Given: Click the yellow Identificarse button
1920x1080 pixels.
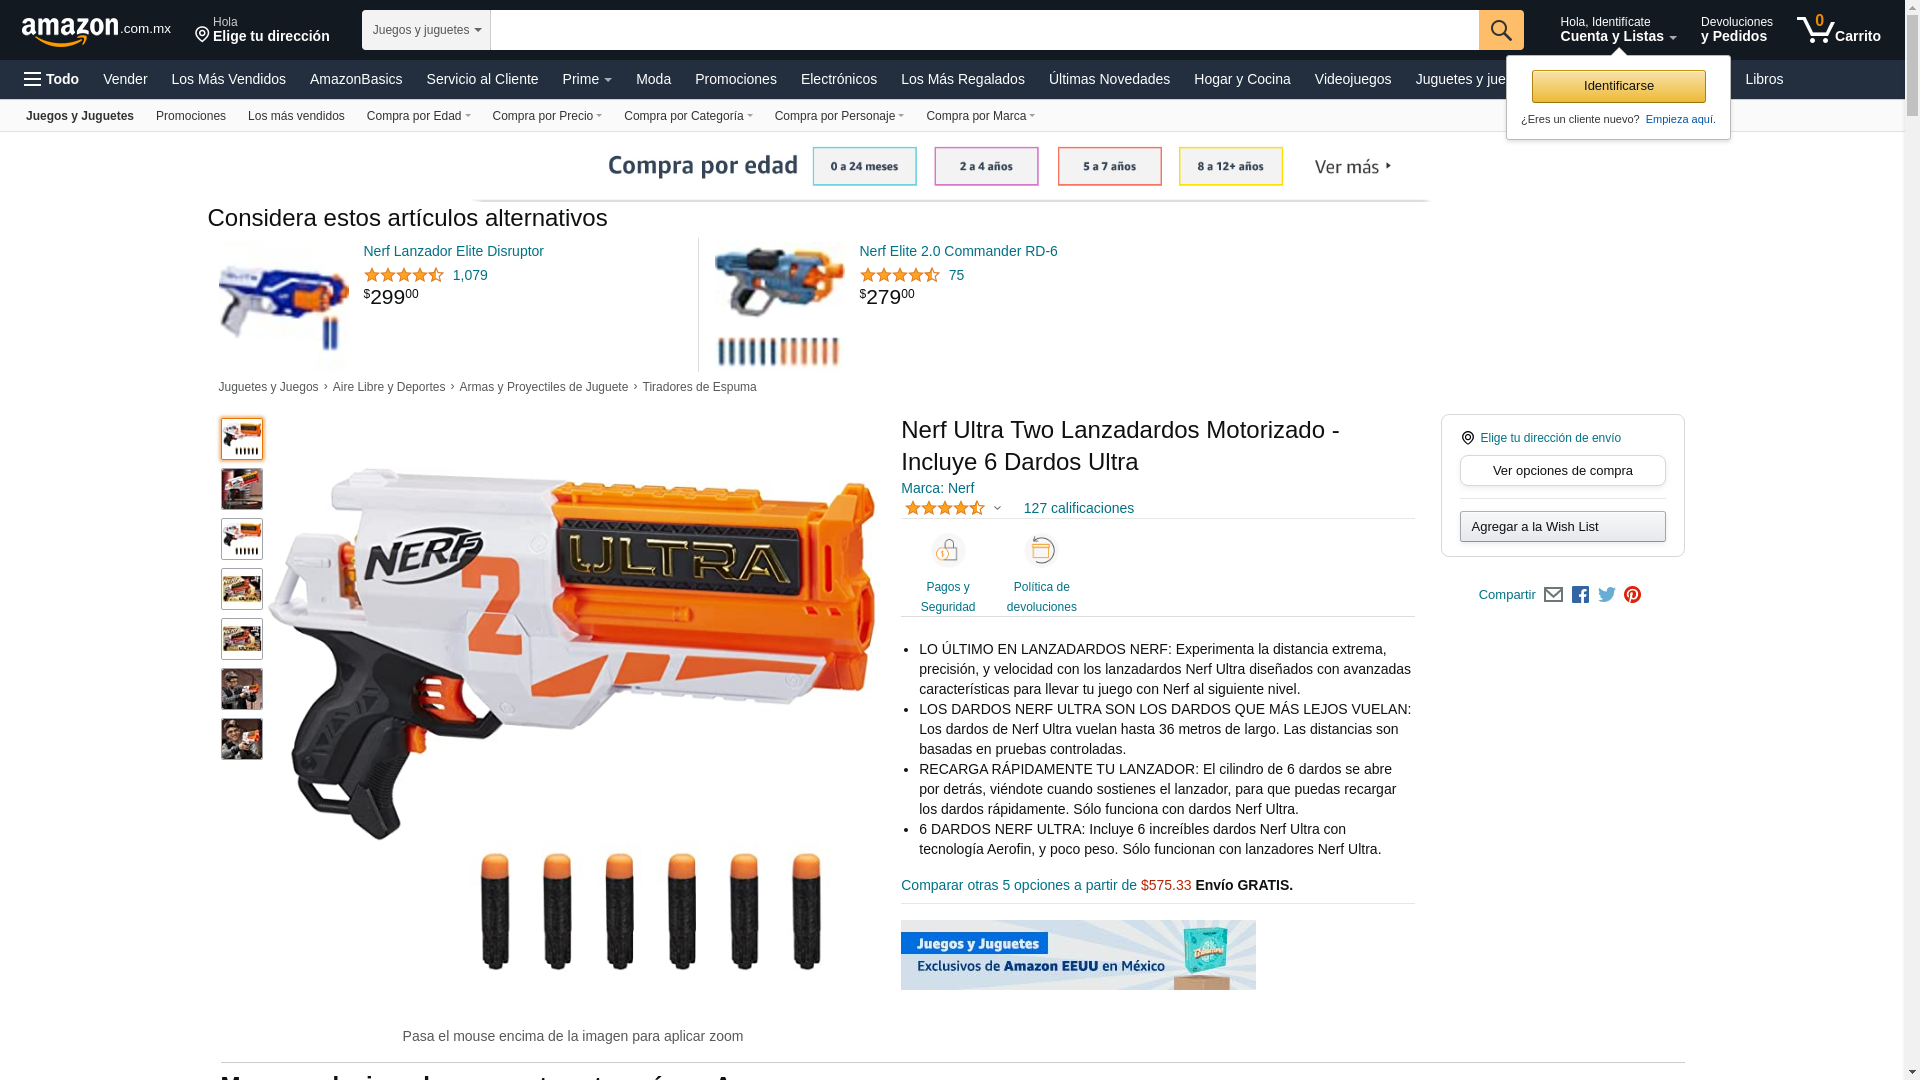Looking at the screenshot, I should click(x=1618, y=86).
